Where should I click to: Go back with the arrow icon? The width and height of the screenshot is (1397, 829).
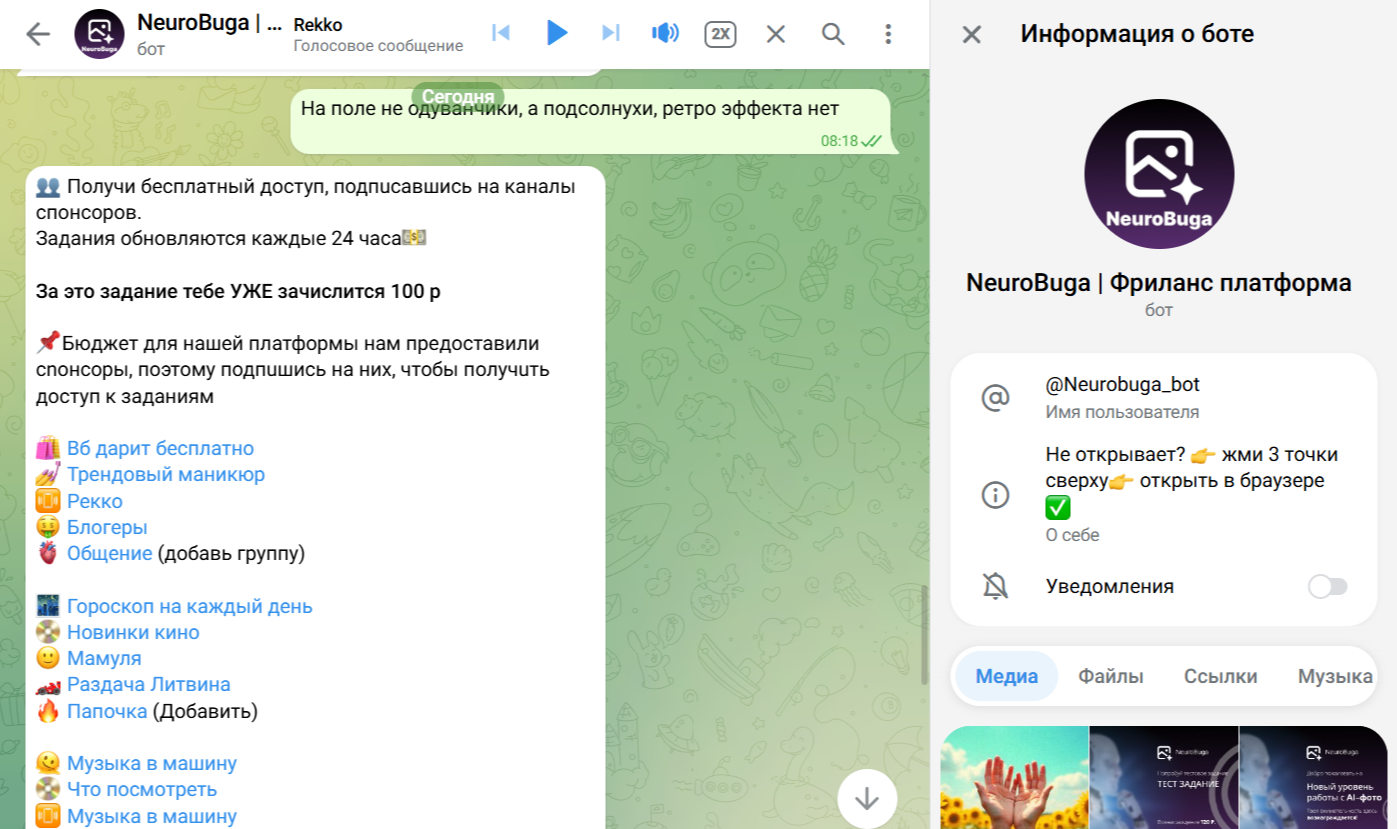[x=38, y=34]
